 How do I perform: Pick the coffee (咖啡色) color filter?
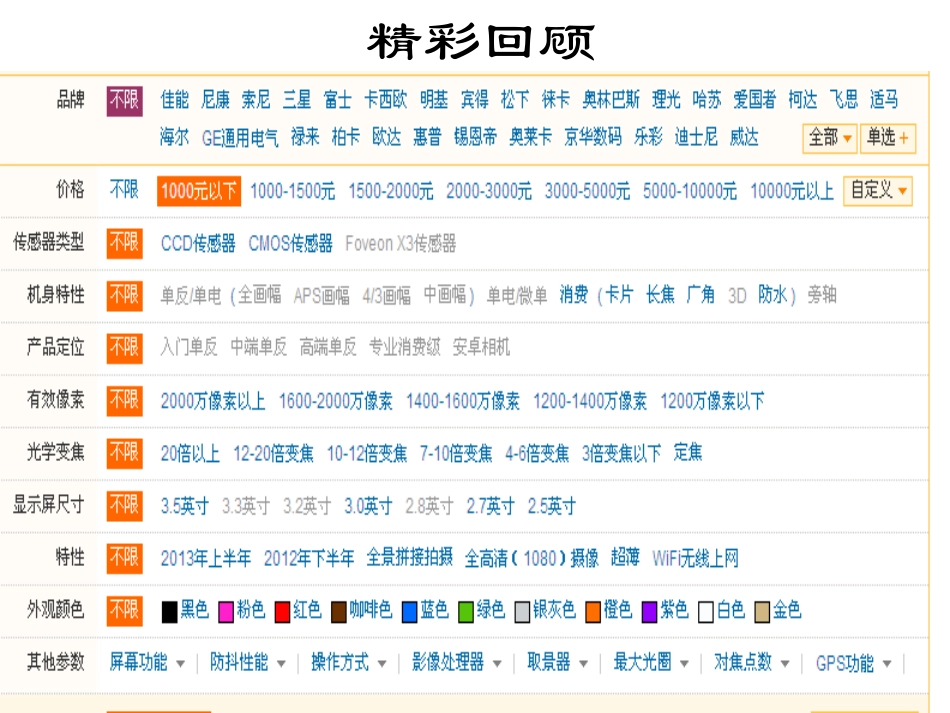pos(361,611)
